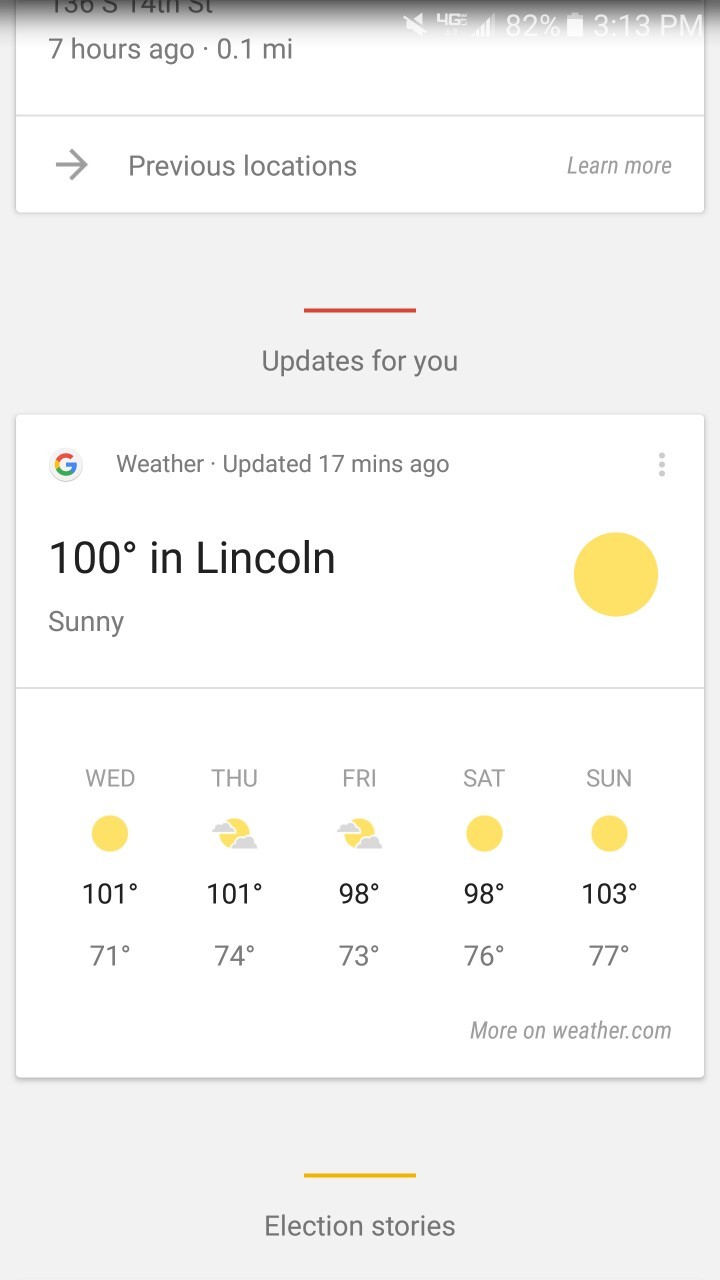Tap the Updates for you section header
The image size is (720, 1280).
pos(360,361)
